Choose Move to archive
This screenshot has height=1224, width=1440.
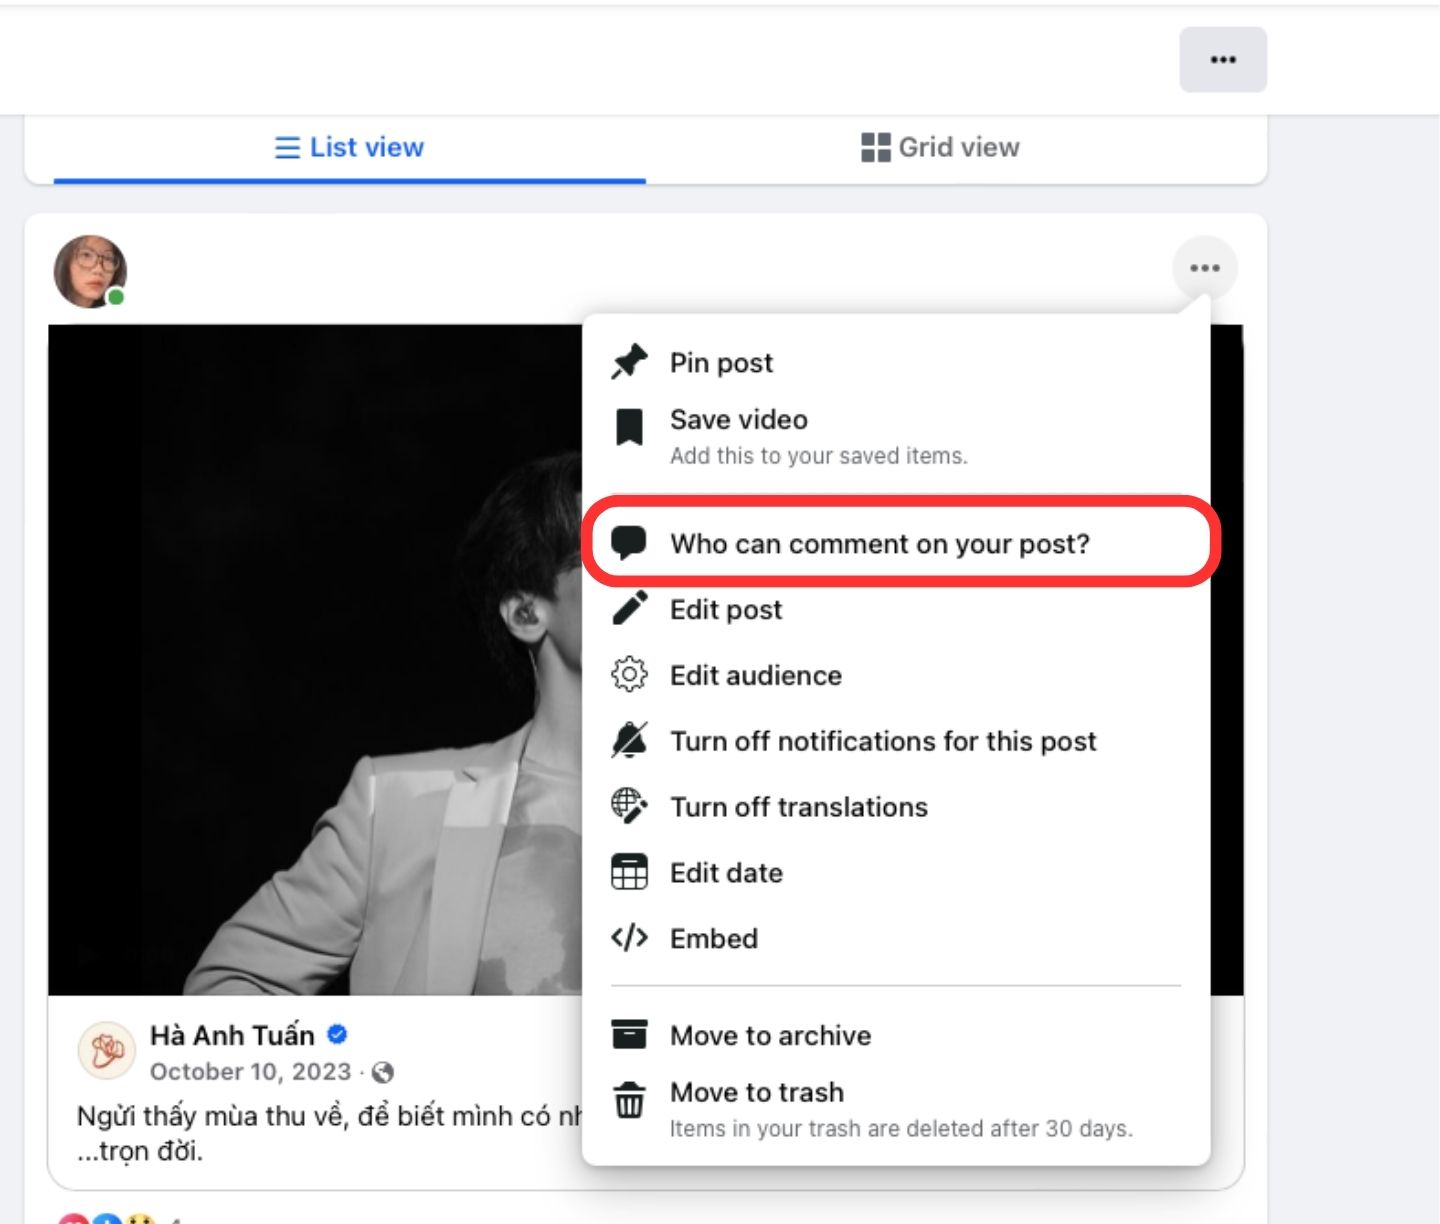(896, 1035)
